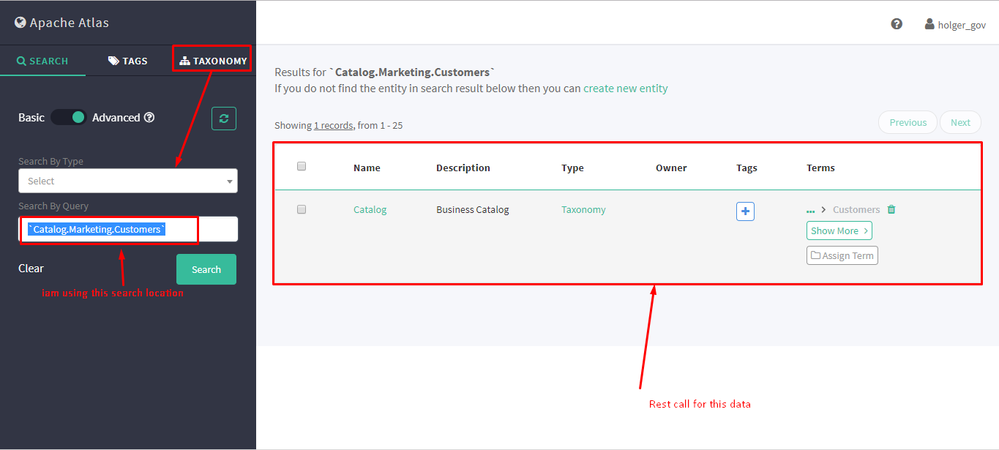The width and height of the screenshot is (999, 450).
Task: Click the Apache Atlas globe logo icon
Action: 20,22
